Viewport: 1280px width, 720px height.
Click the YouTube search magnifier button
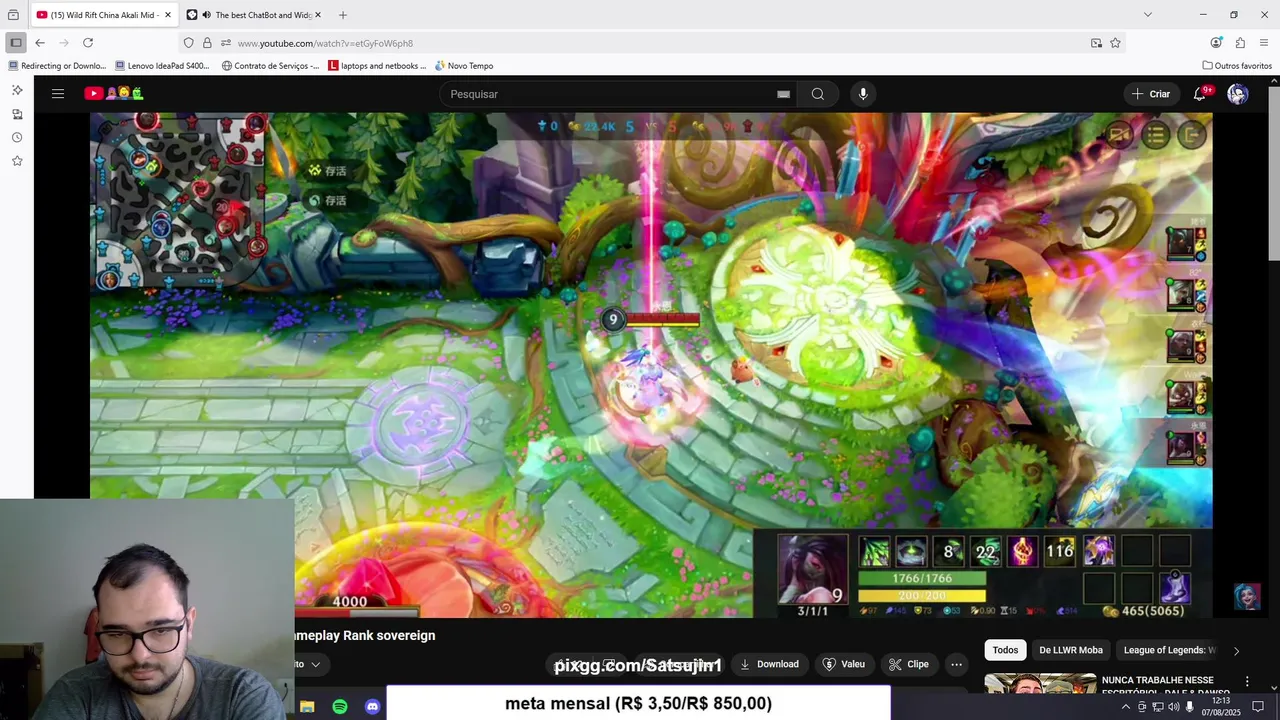click(818, 94)
